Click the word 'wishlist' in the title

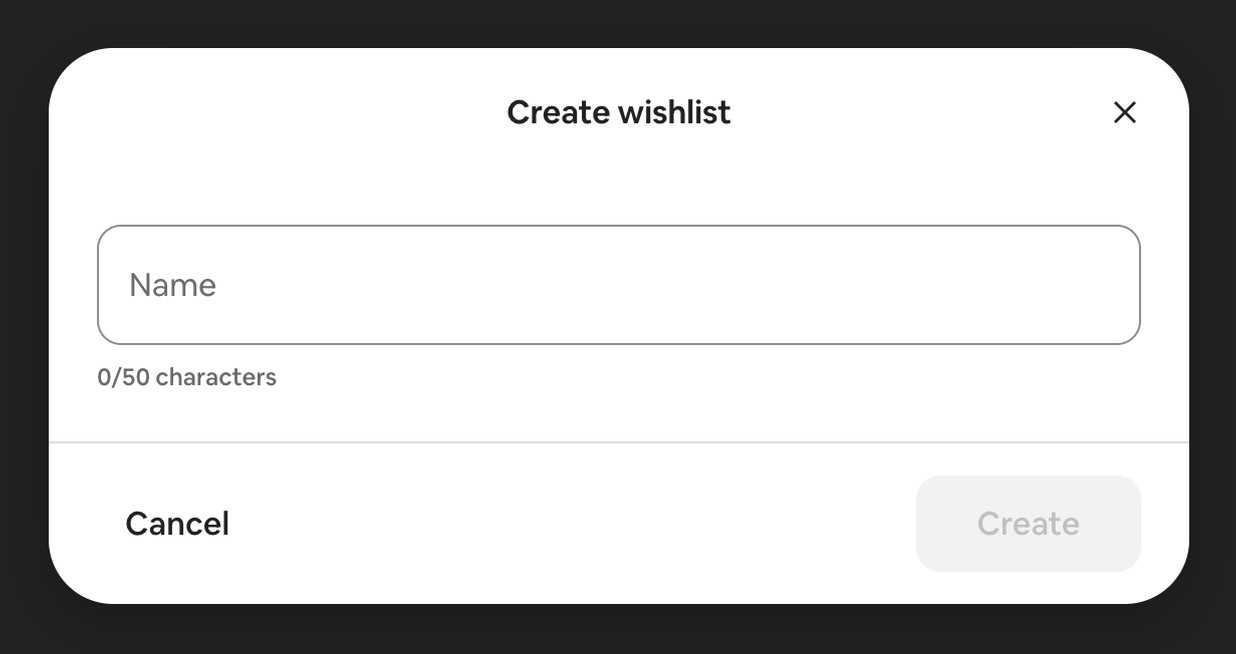[675, 112]
